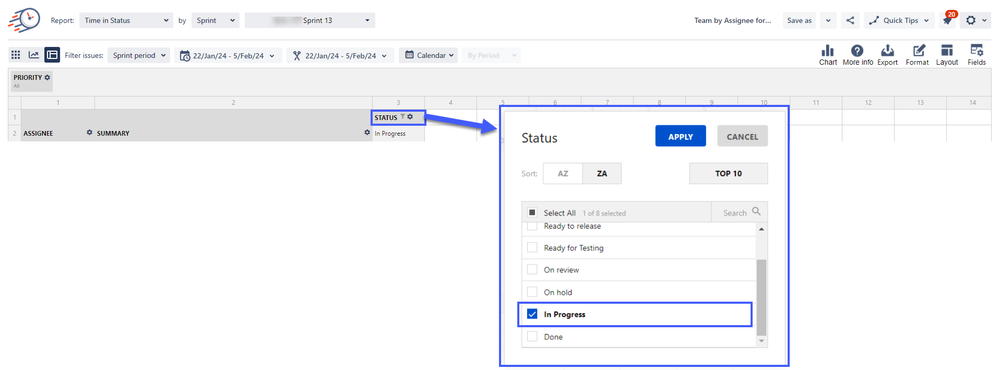Open the Fields settings tool
The width and height of the screenshot is (999, 370).
[976, 55]
